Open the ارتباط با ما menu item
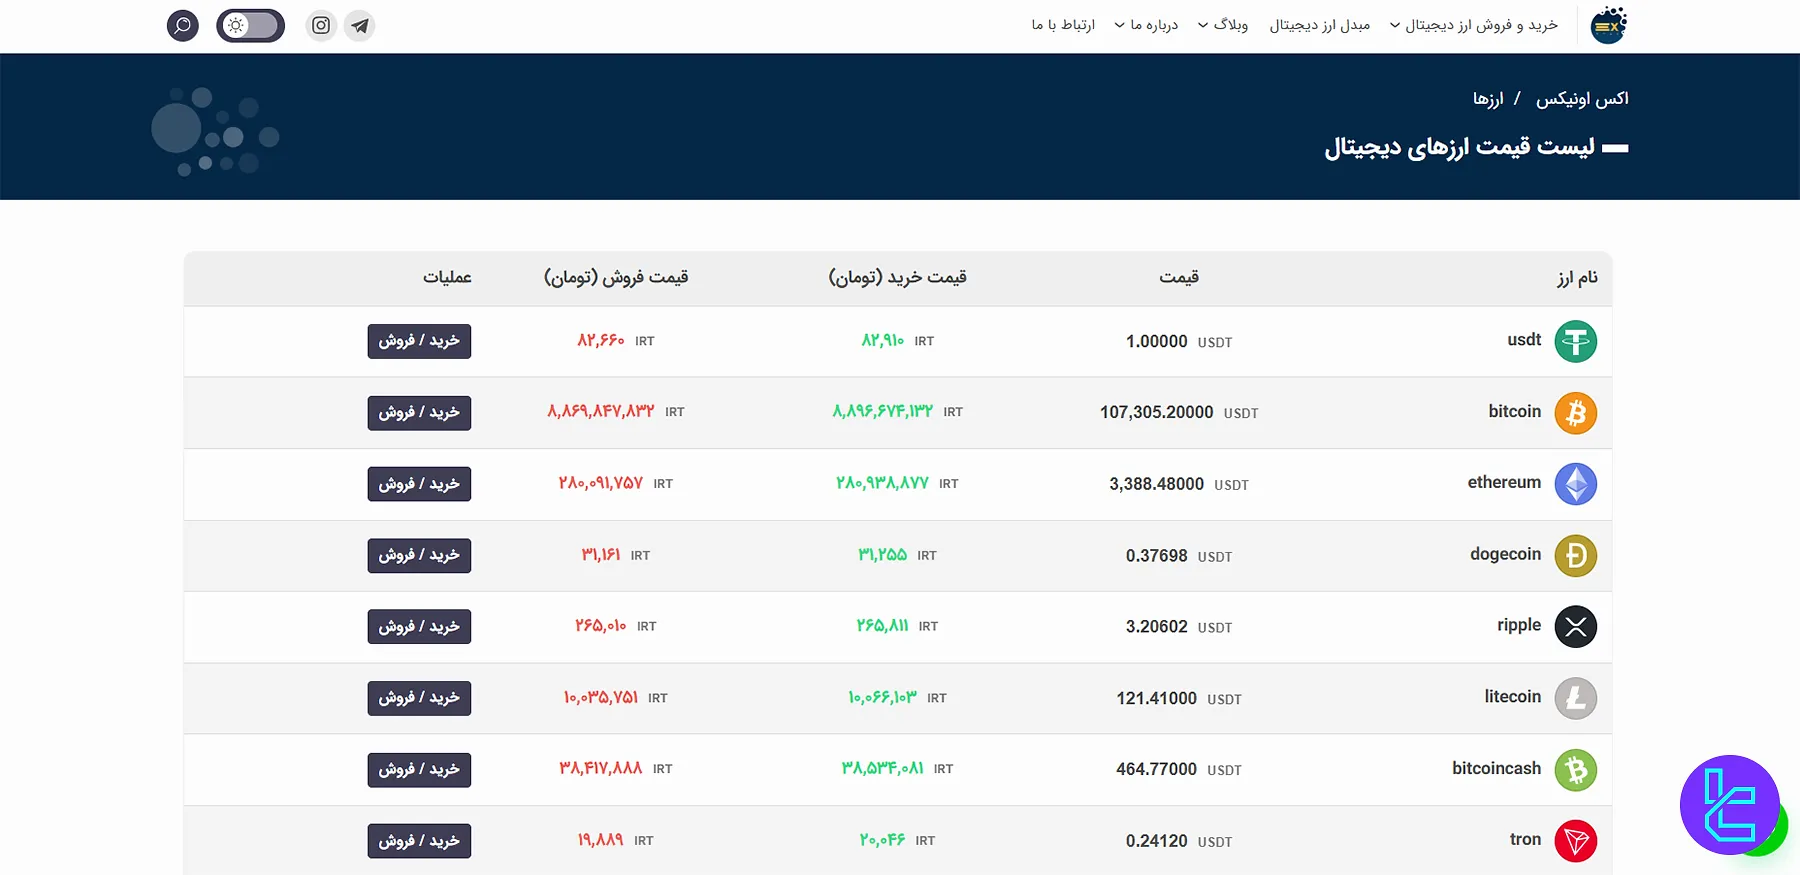The width and height of the screenshot is (1800, 875). (1063, 25)
